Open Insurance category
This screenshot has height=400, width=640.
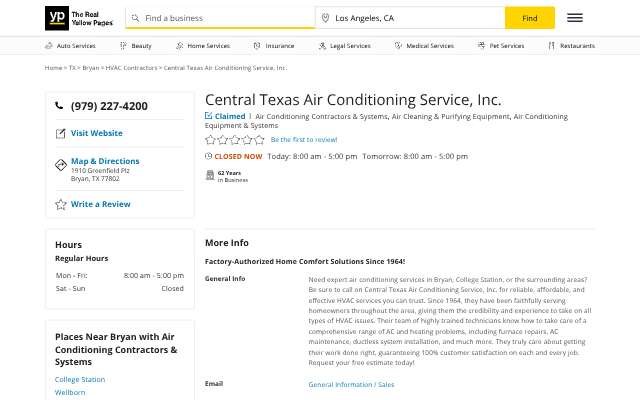[x=273, y=46]
